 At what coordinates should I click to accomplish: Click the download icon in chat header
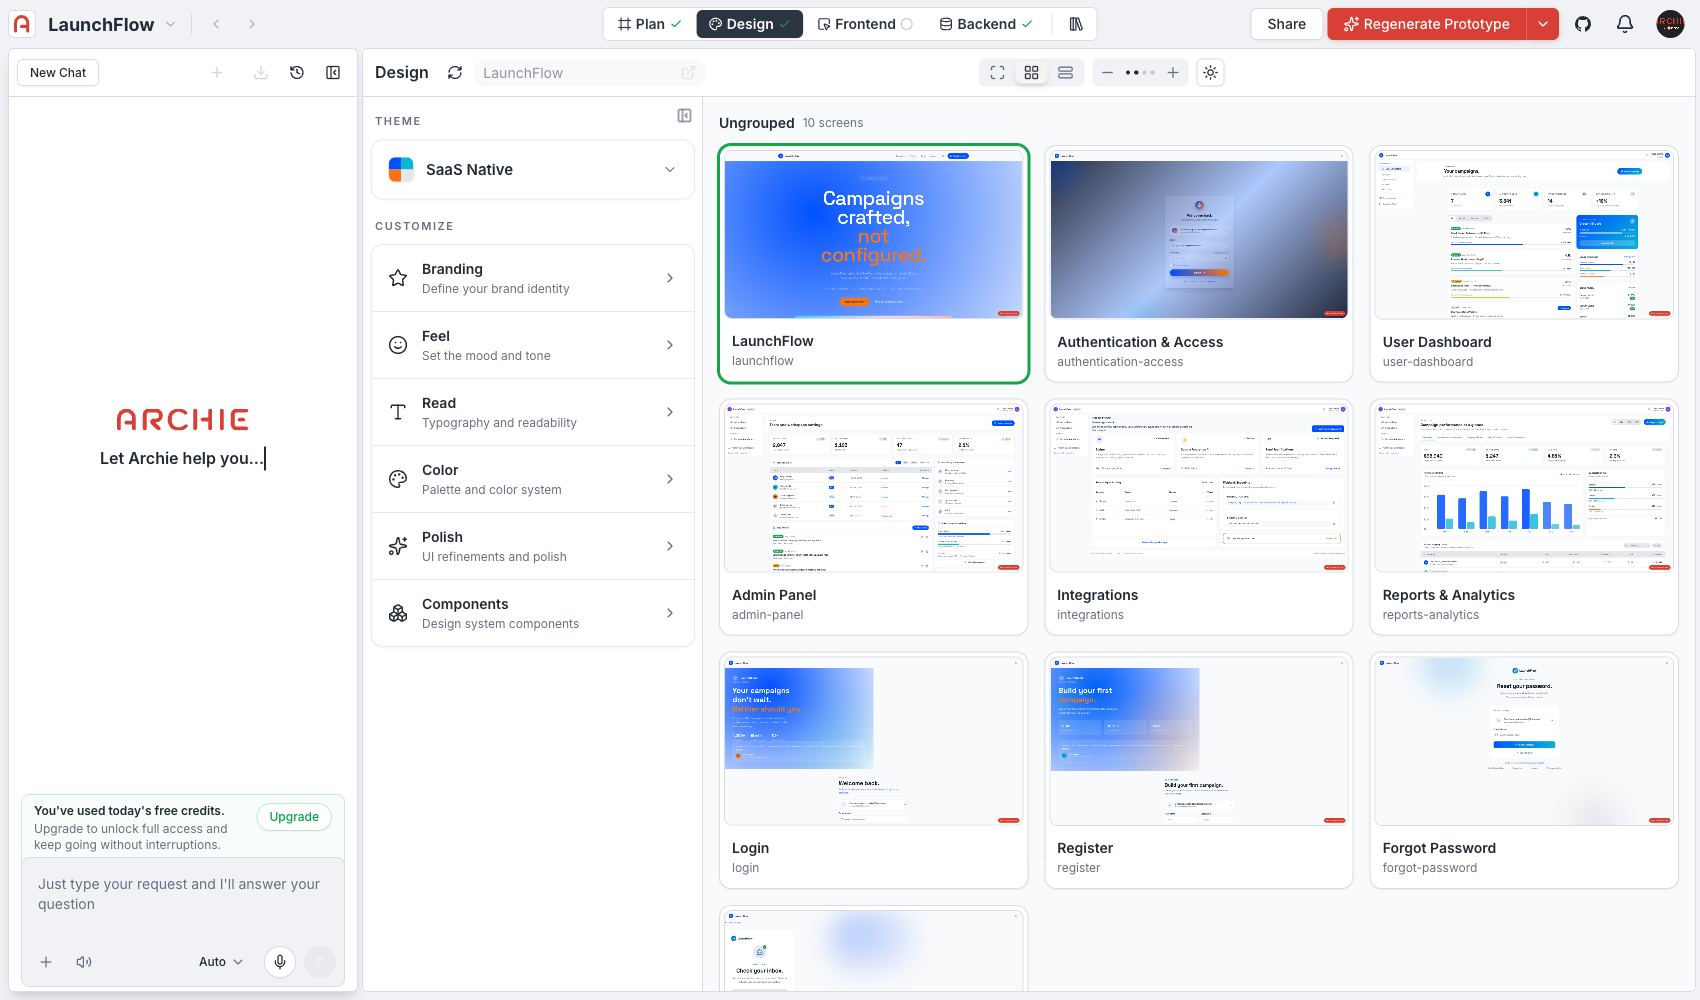[x=261, y=73]
